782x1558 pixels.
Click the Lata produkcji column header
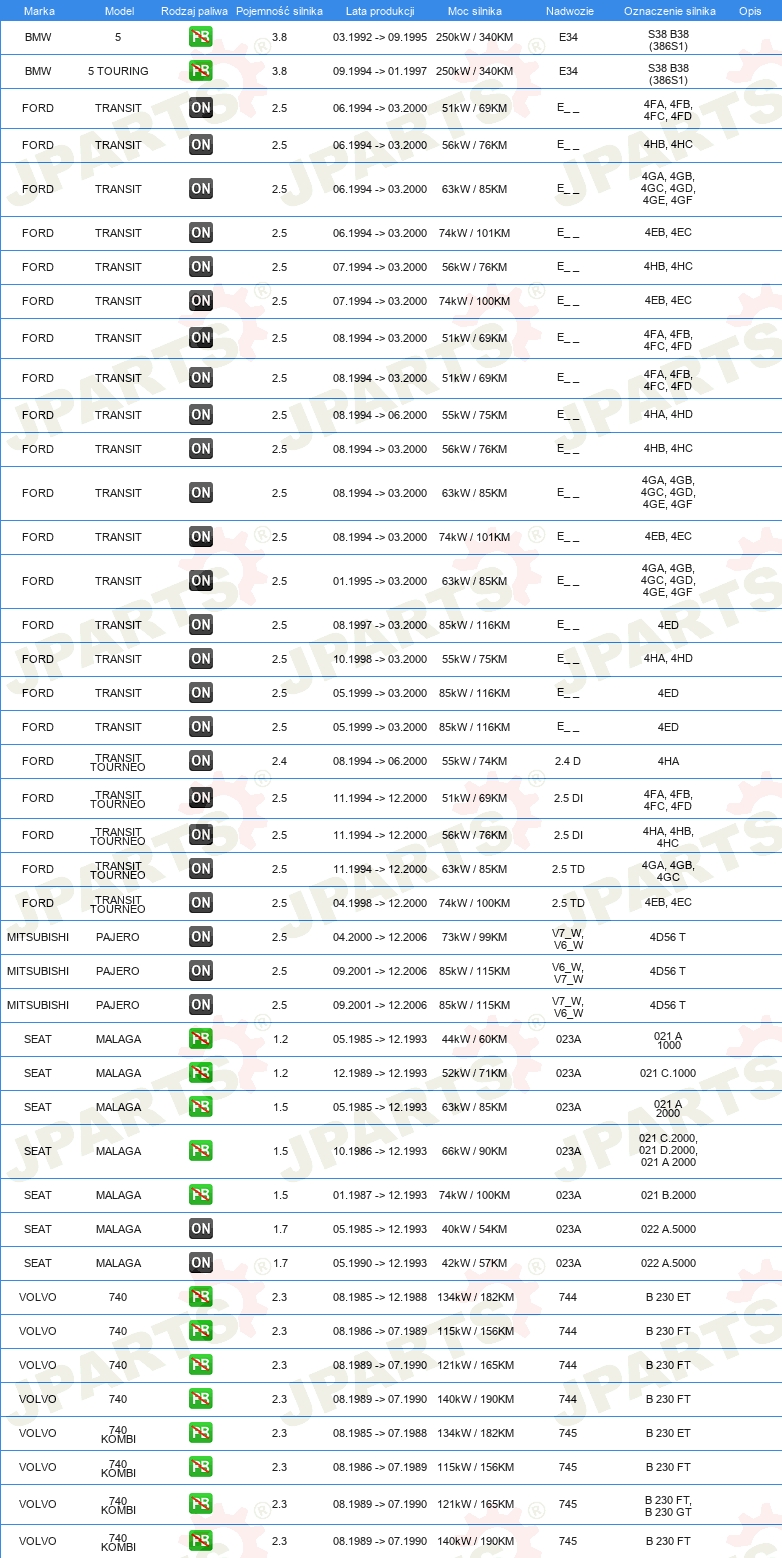(380, 11)
